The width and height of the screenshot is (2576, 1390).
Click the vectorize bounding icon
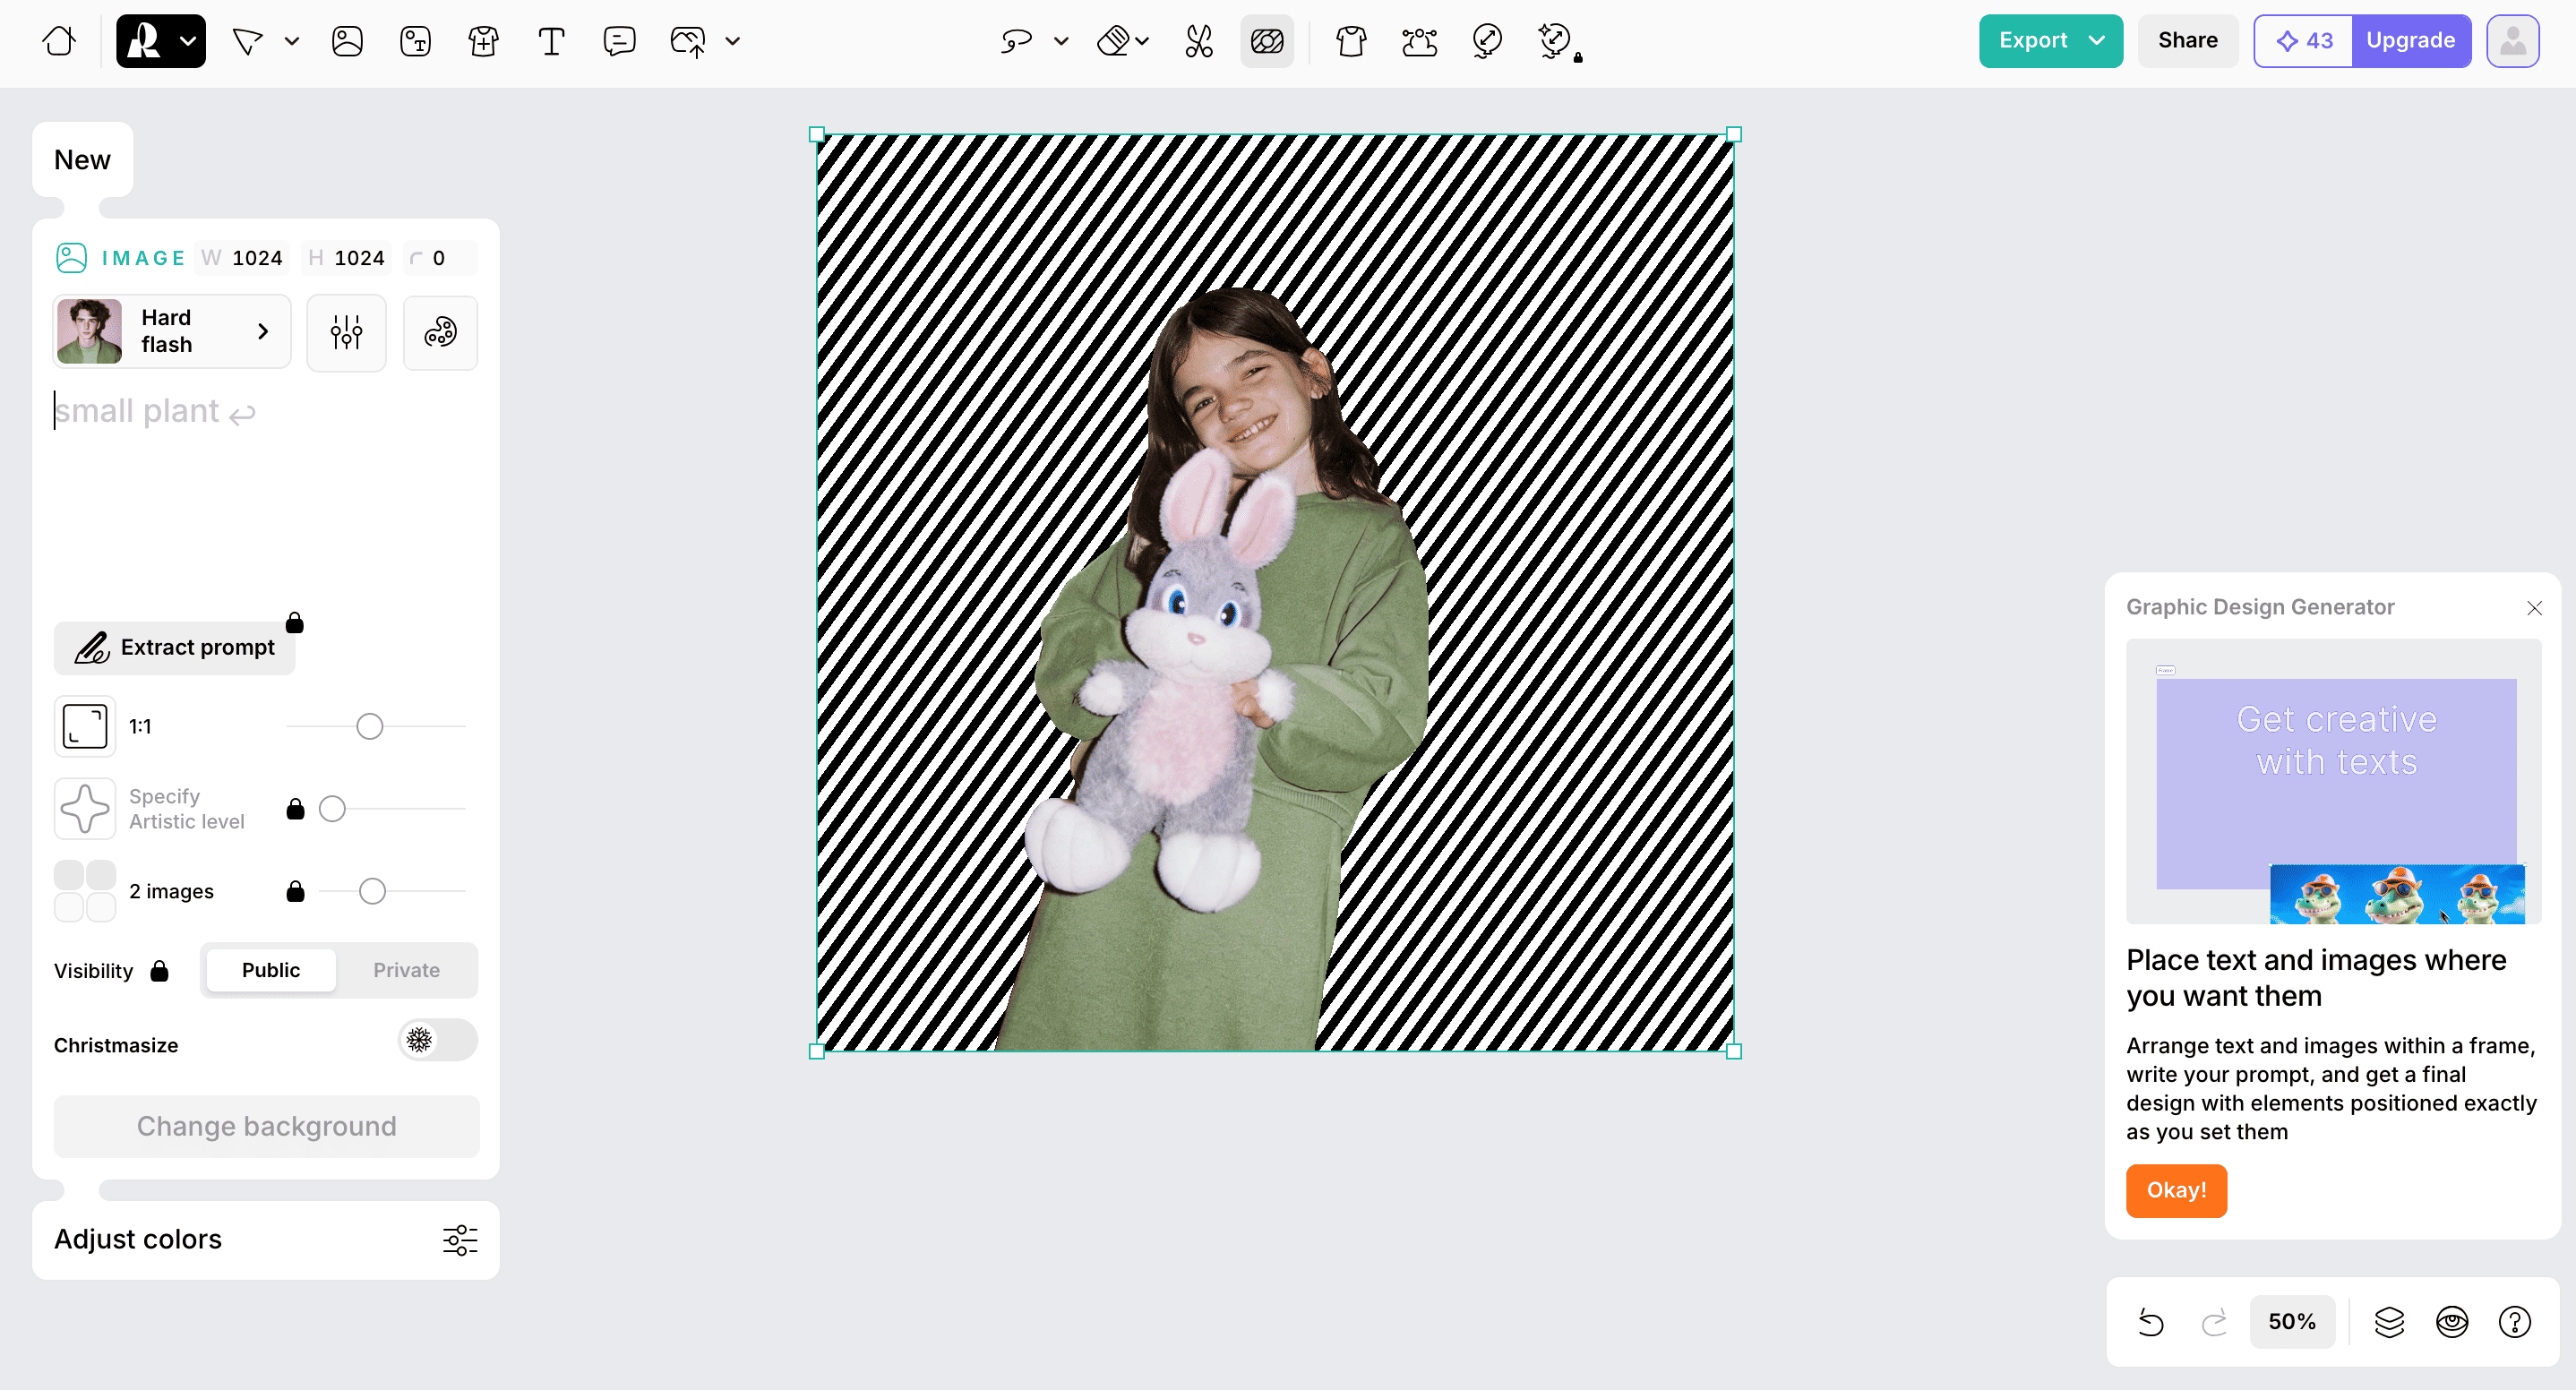click(1419, 41)
